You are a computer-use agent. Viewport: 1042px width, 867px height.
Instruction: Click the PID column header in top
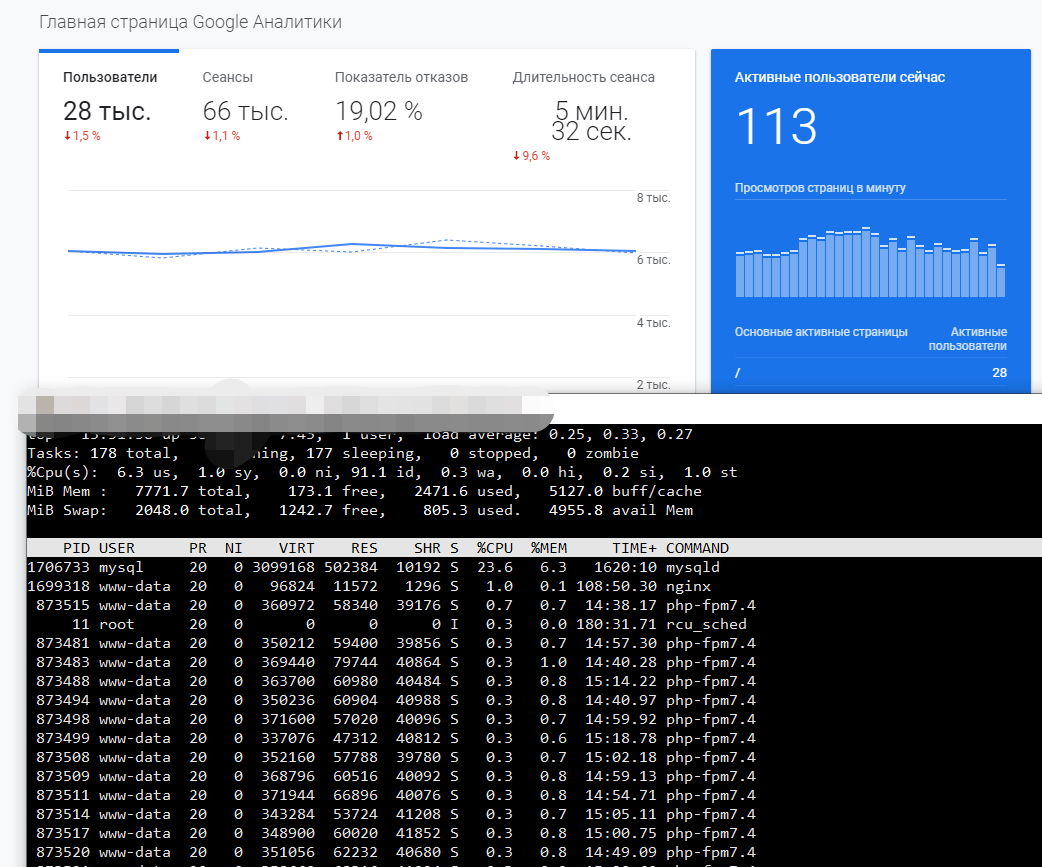pyautogui.click(x=76, y=548)
